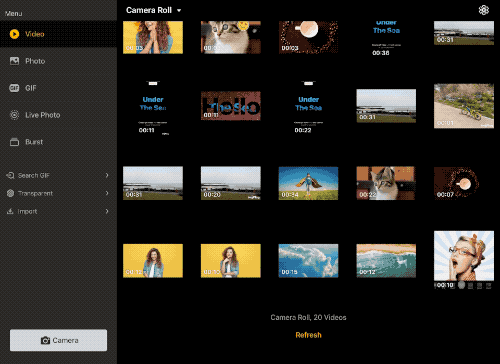Select the Video play icon in menu
500x364 pixels.
(14, 34)
